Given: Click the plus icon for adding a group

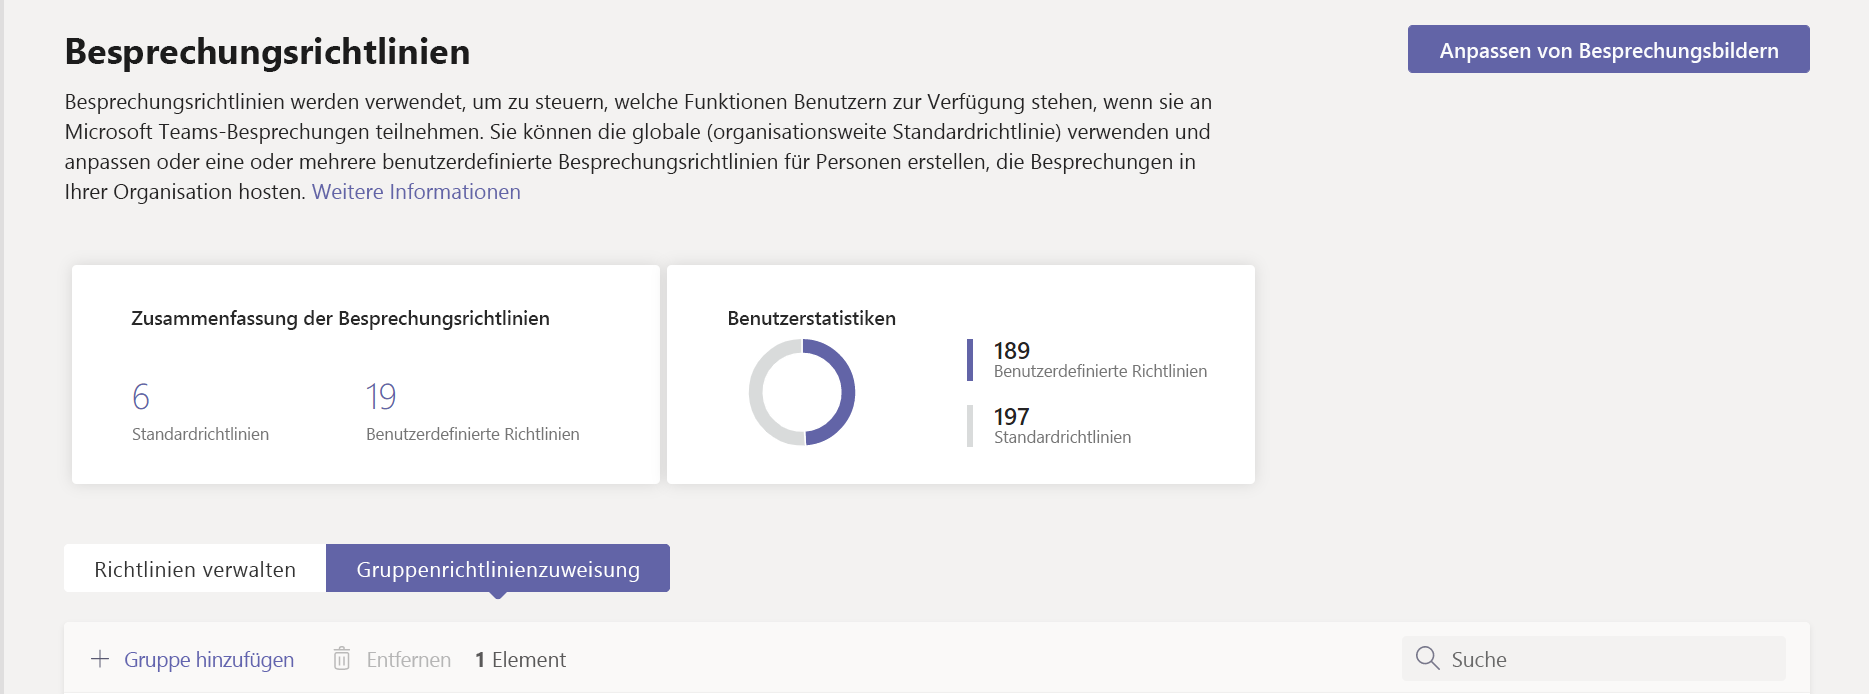Looking at the screenshot, I should (100, 659).
